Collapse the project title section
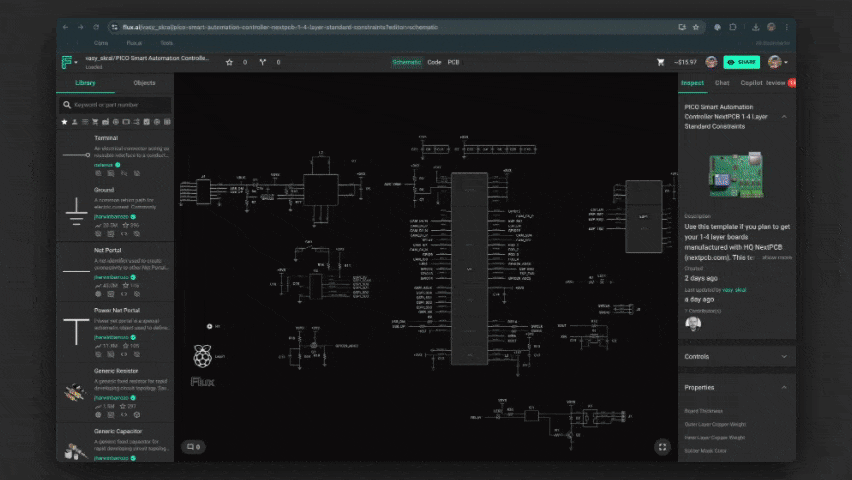Image resolution: width=852 pixels, height=480 pixels. [x=784, y=116]
